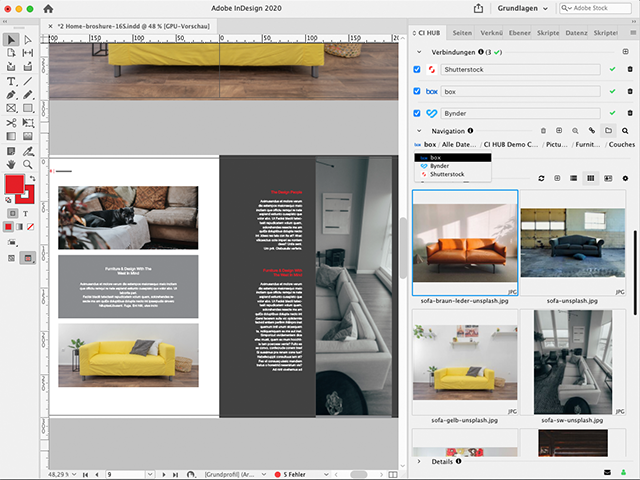Click the refresh icon above the thumbnails
This screenshot has width=640, height=480.
[x=542, y=178]
